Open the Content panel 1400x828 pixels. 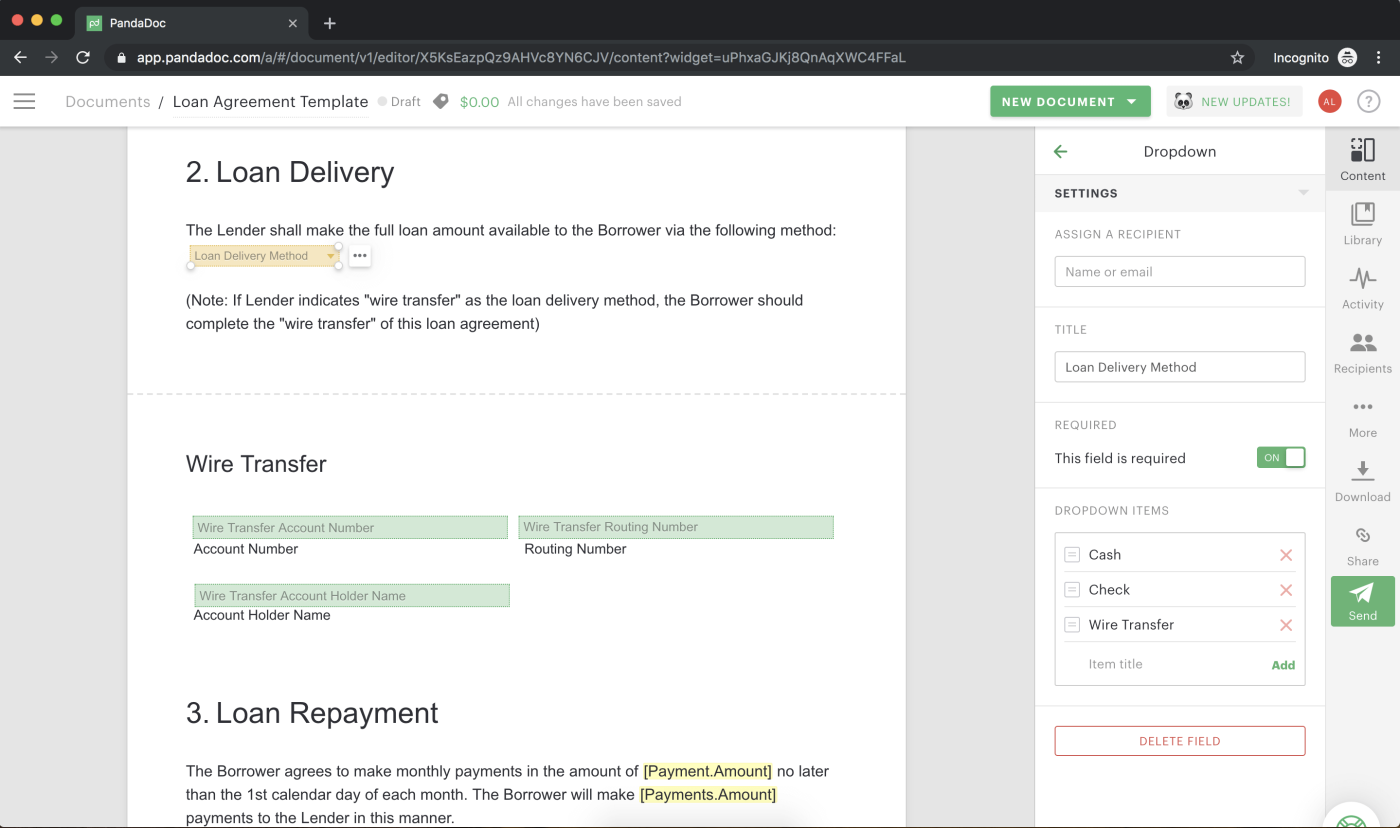tap(1362, 159)
